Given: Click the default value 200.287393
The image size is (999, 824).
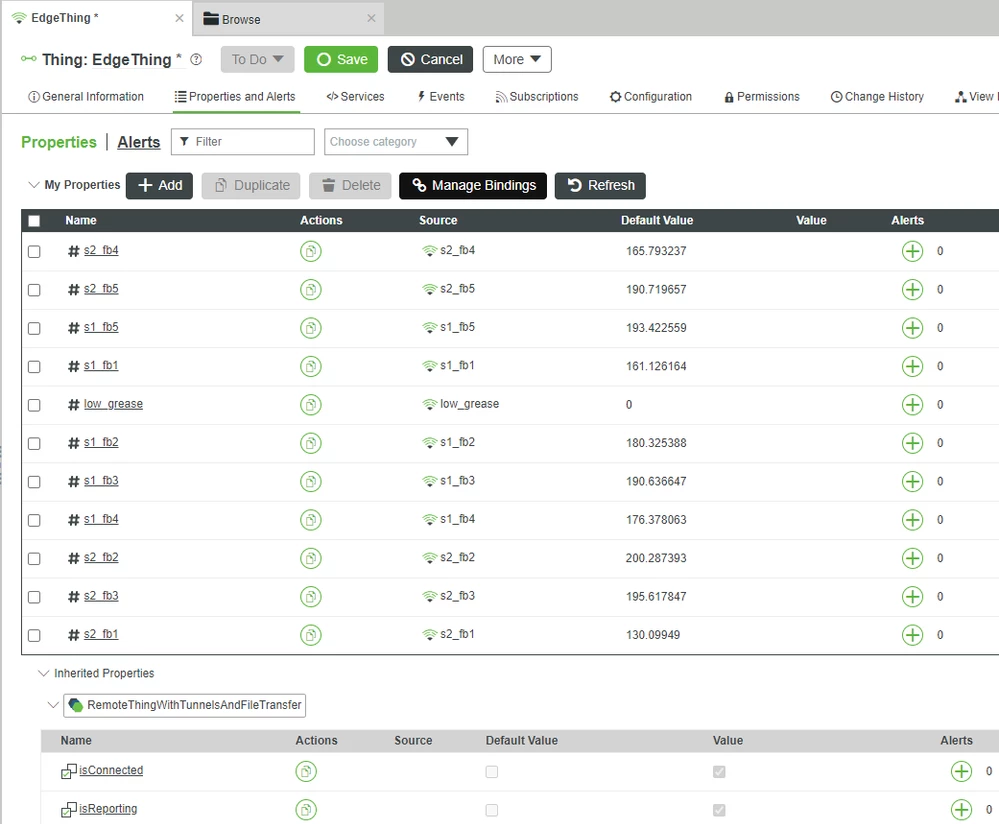Looking at the screenshot, I should click(656, 558).
